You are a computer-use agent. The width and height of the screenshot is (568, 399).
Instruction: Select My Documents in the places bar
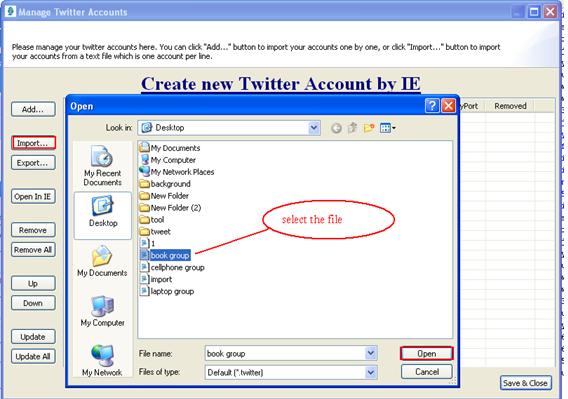[x=102, y=261]
